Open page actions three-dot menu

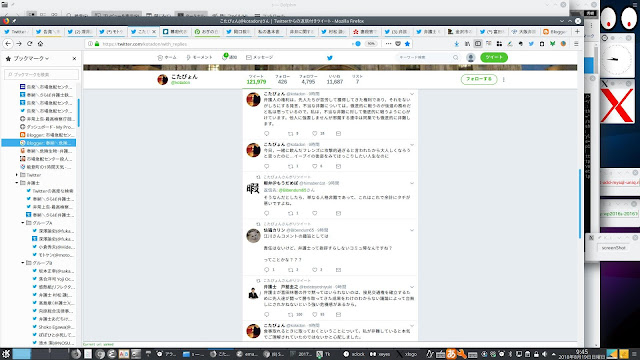tap(388, 44)
